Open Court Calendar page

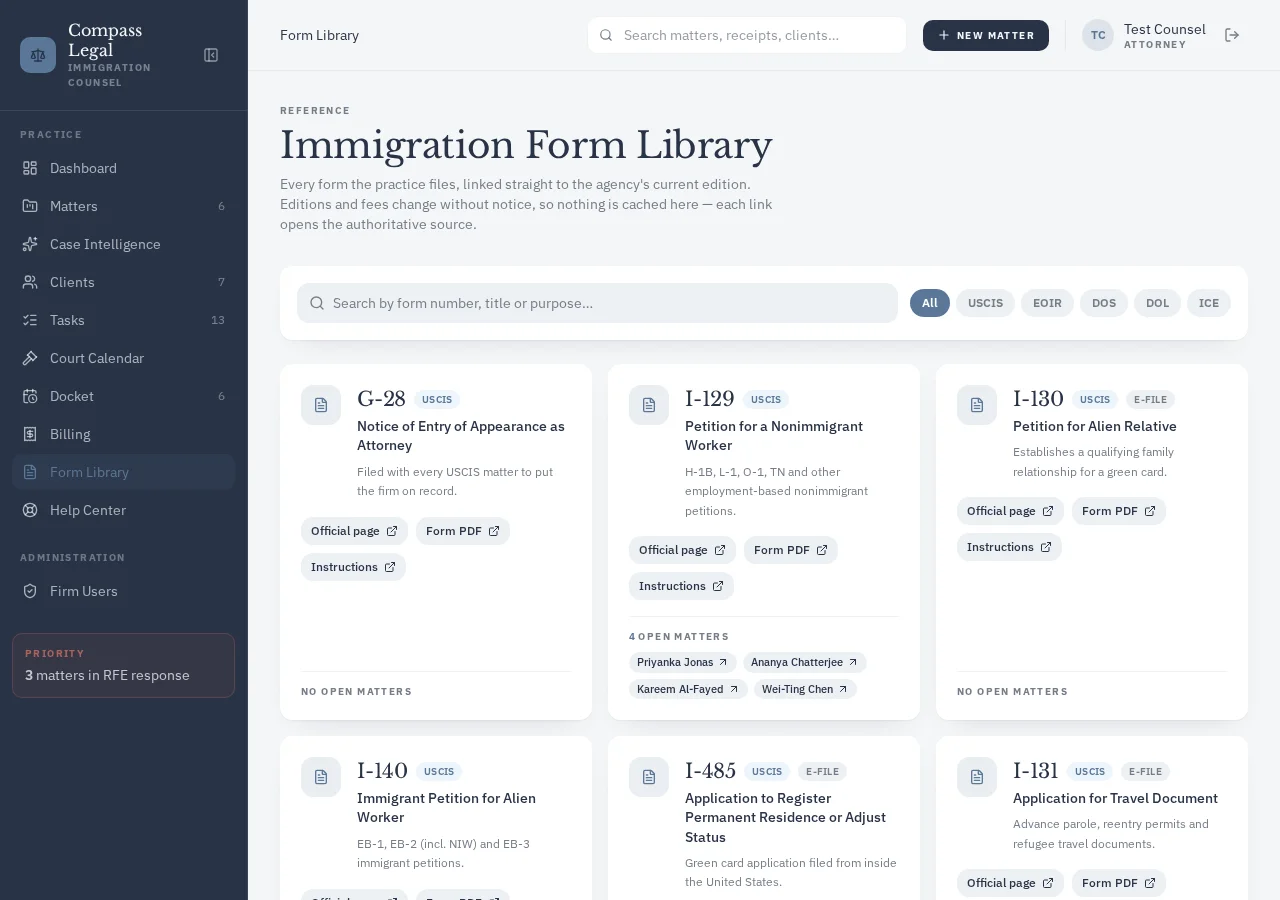(x=124, y=358)
